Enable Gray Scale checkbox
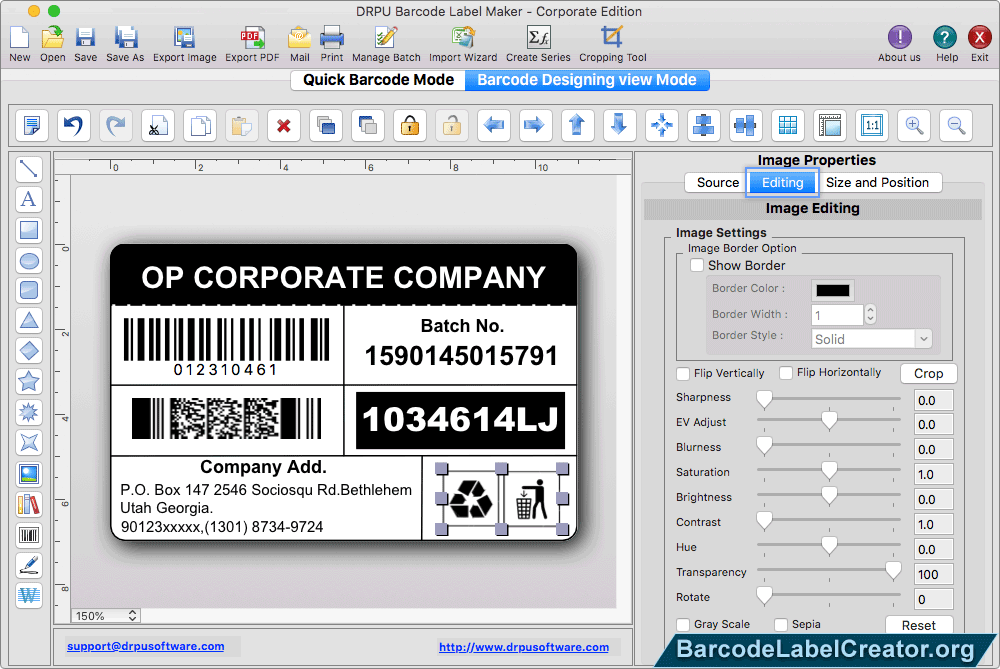Image resolution: width=1000 pixels, height=669 pixels. tap(683, 624)
